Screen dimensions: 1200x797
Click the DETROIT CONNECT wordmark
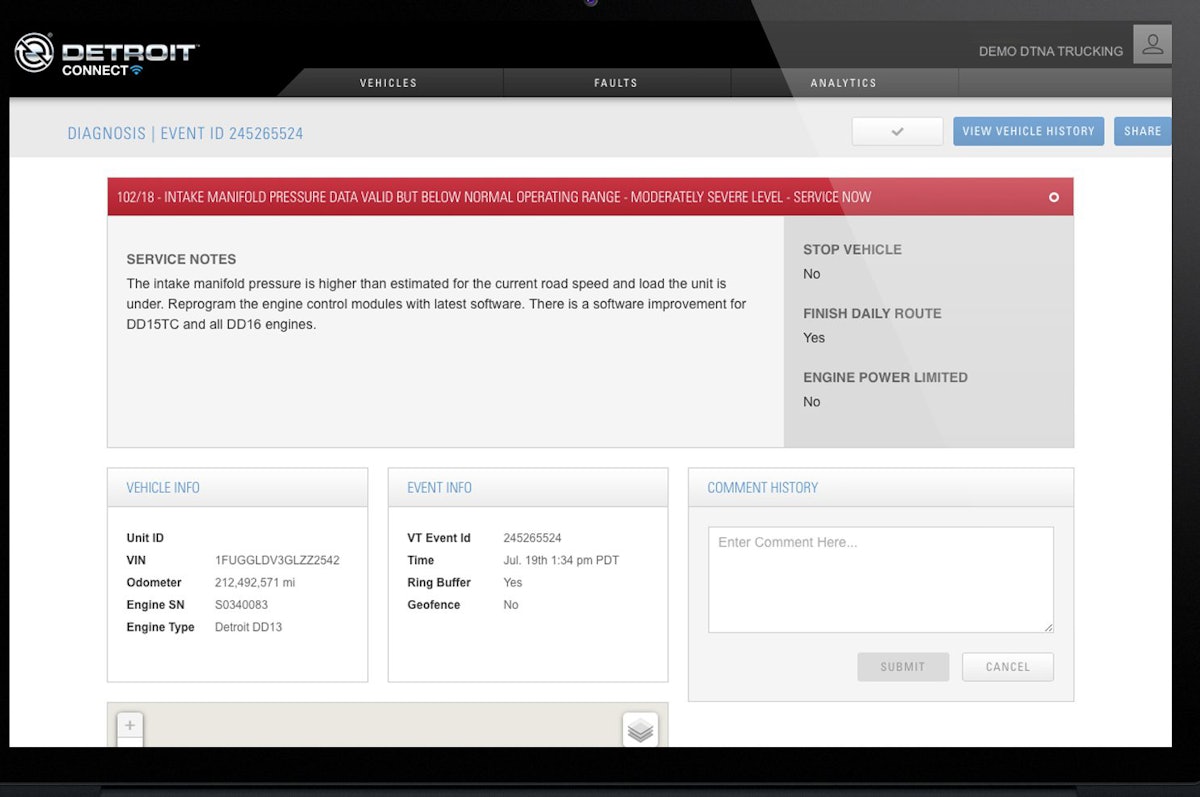click(130, 53)
